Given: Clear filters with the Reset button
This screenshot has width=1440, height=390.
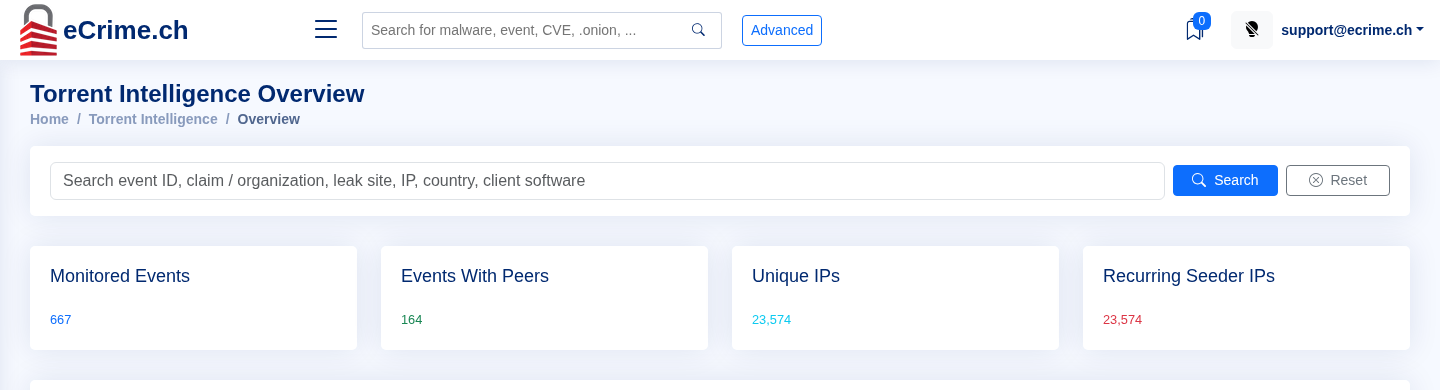Looking at the screenshot, I should (x=1338, y=180).
